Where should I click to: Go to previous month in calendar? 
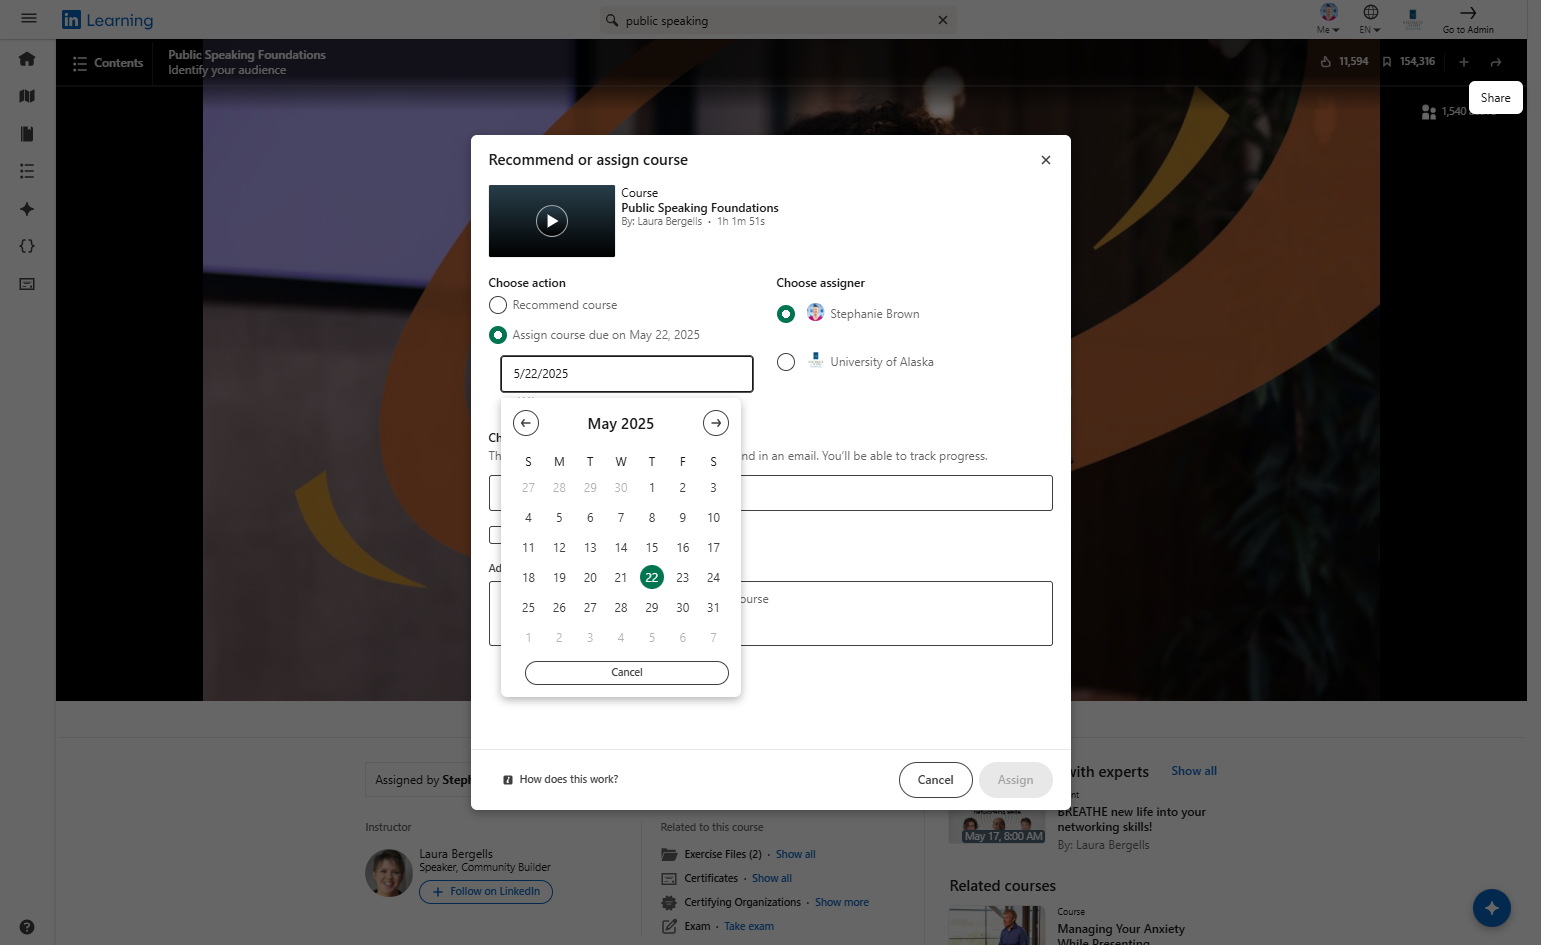pyautogui.click(x=525, y=423)
